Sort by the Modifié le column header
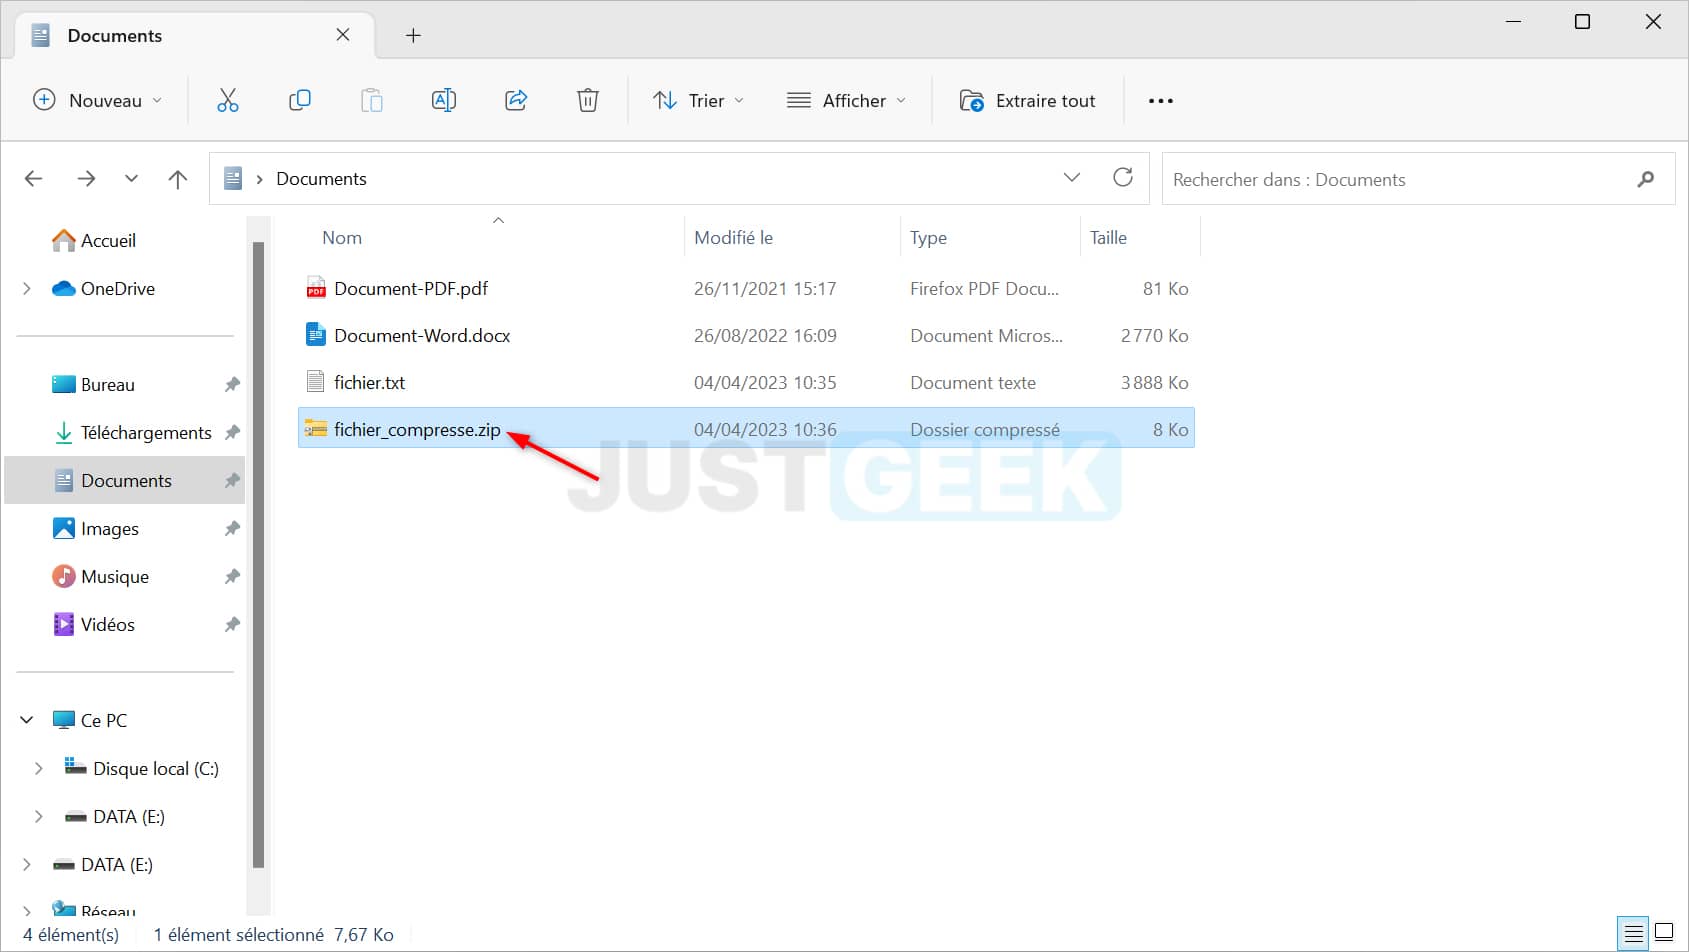 [733, 238]
